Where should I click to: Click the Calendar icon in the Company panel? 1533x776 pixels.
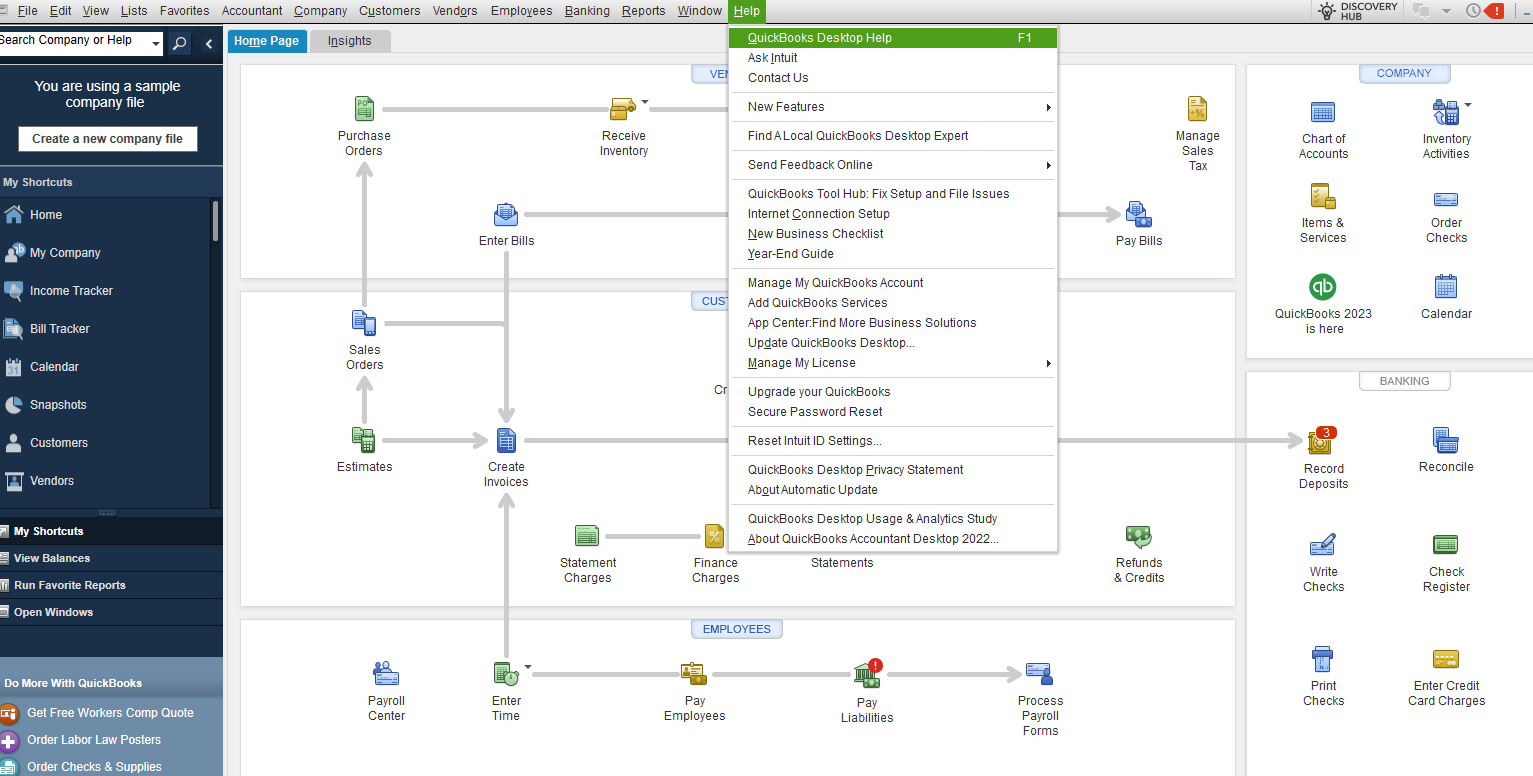pyautogui.click(x=1446, y=287)
